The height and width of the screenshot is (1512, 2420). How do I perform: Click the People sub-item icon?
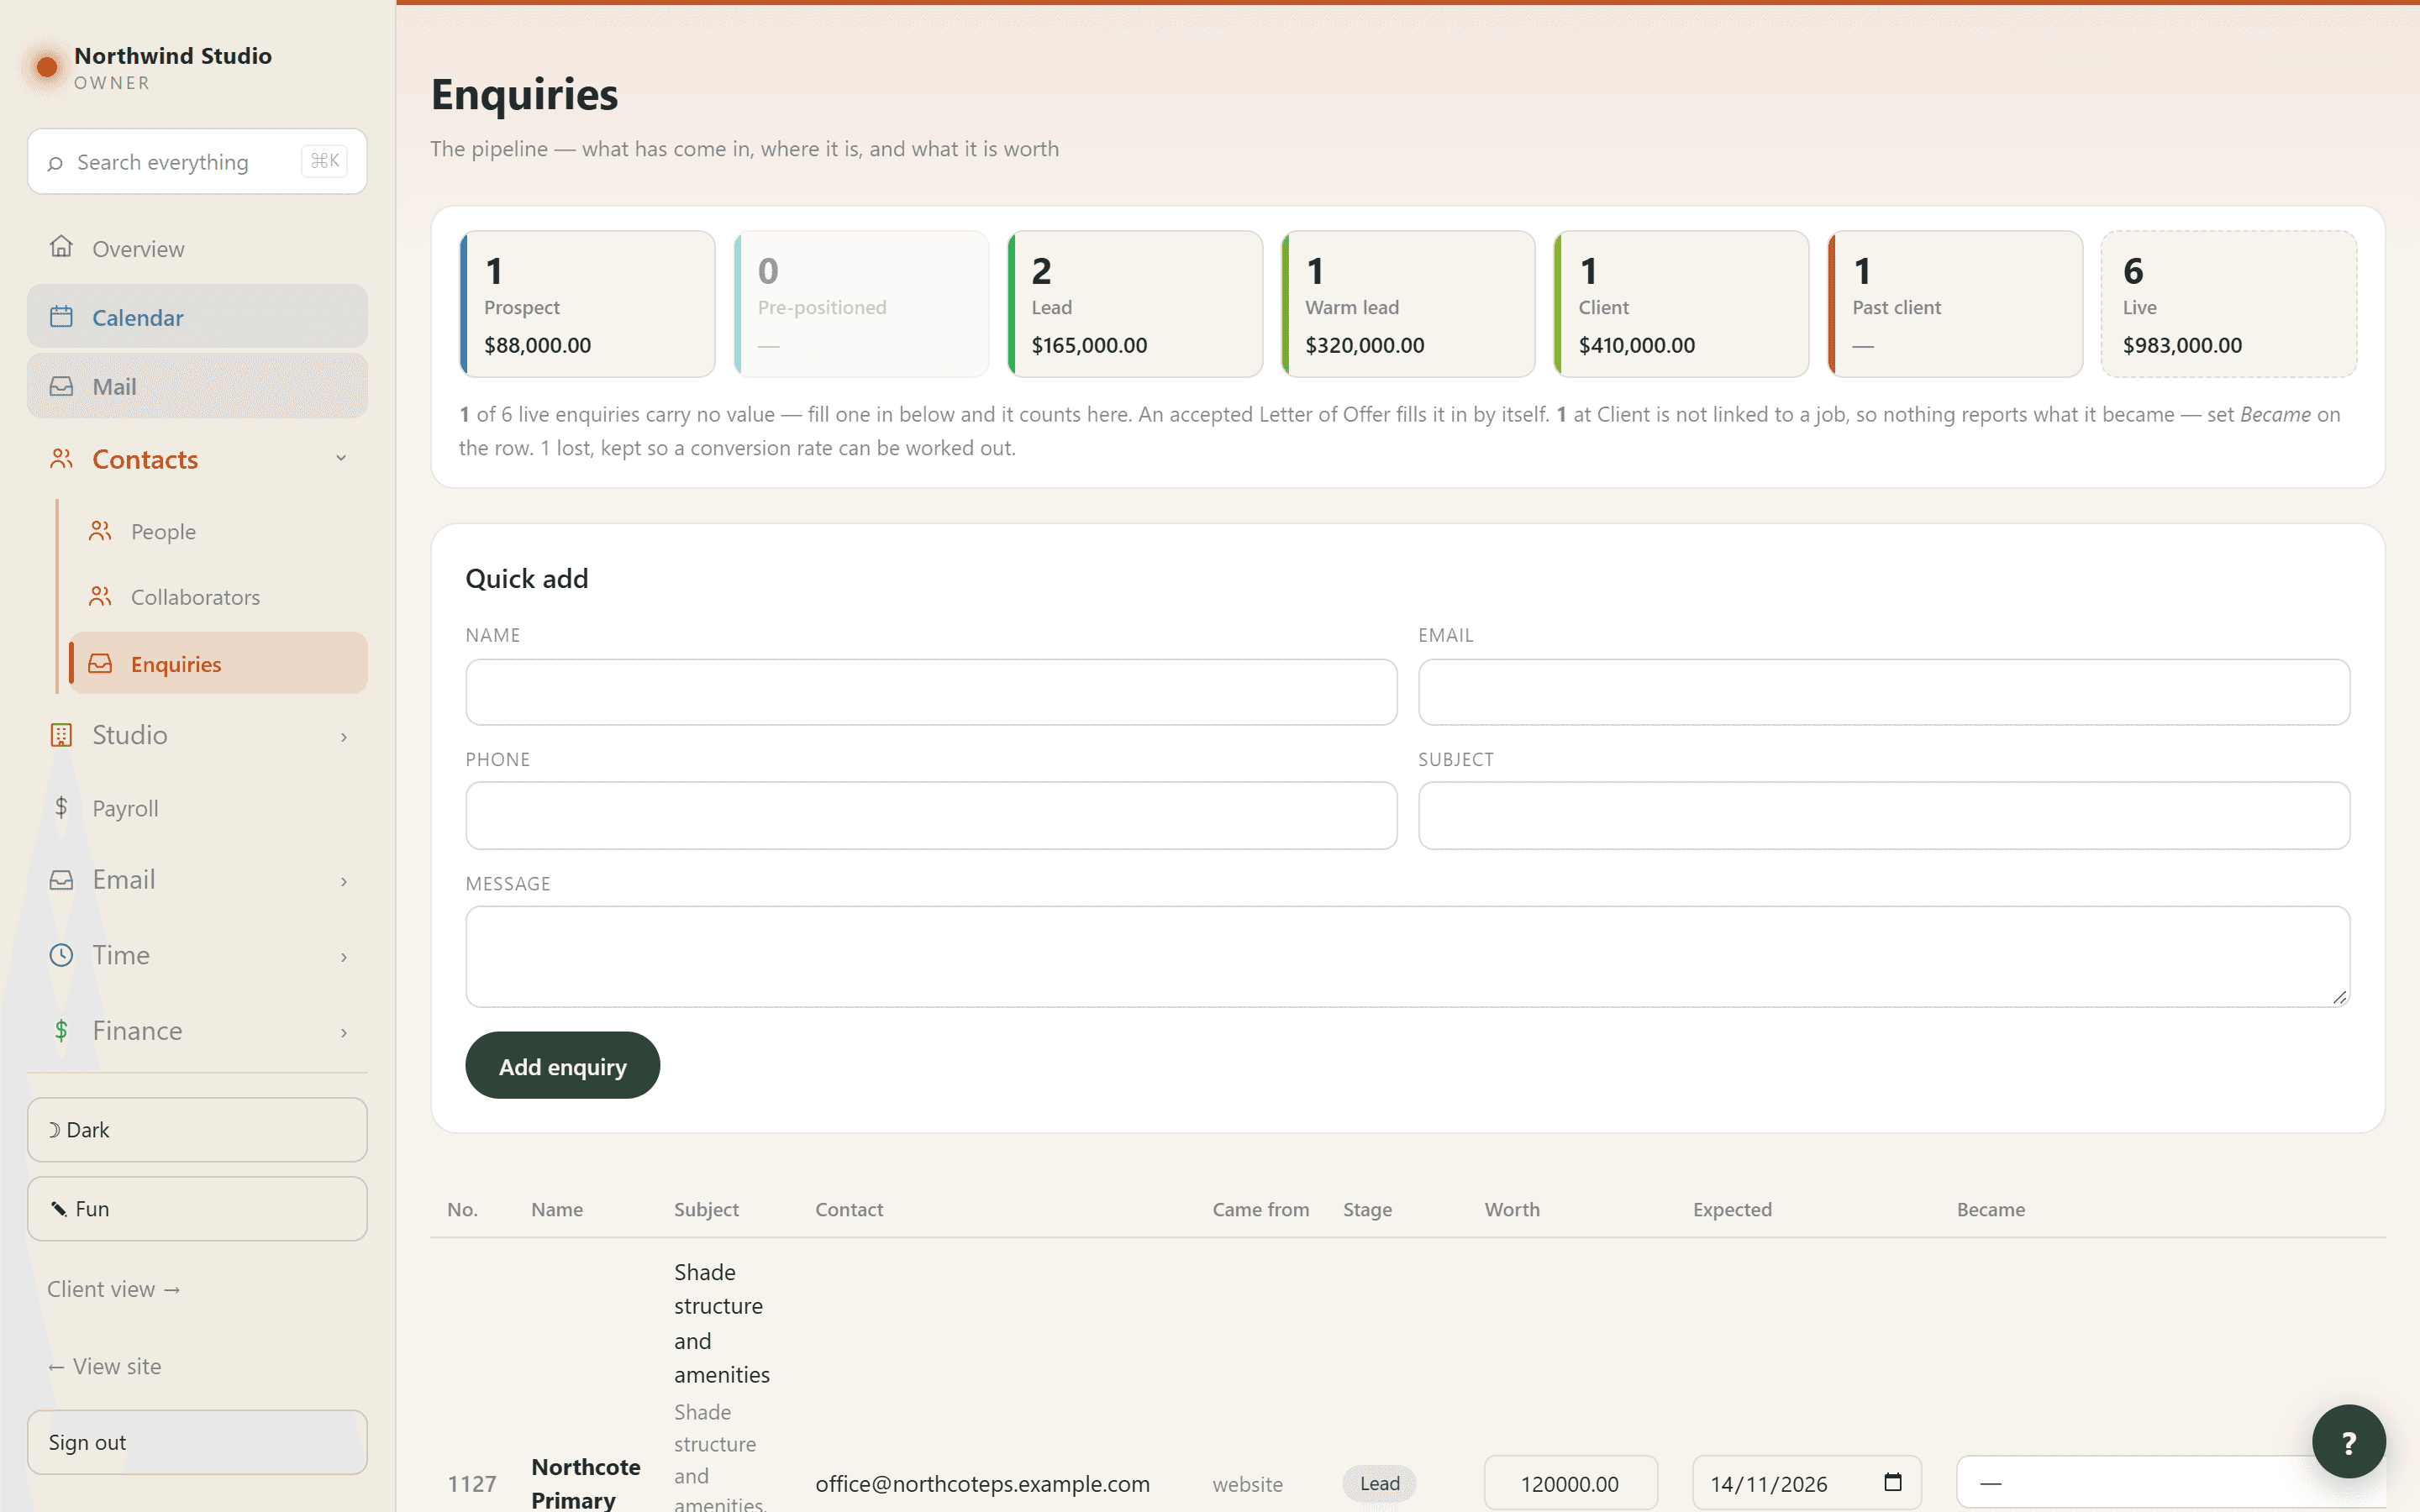[x=100, y=531]
